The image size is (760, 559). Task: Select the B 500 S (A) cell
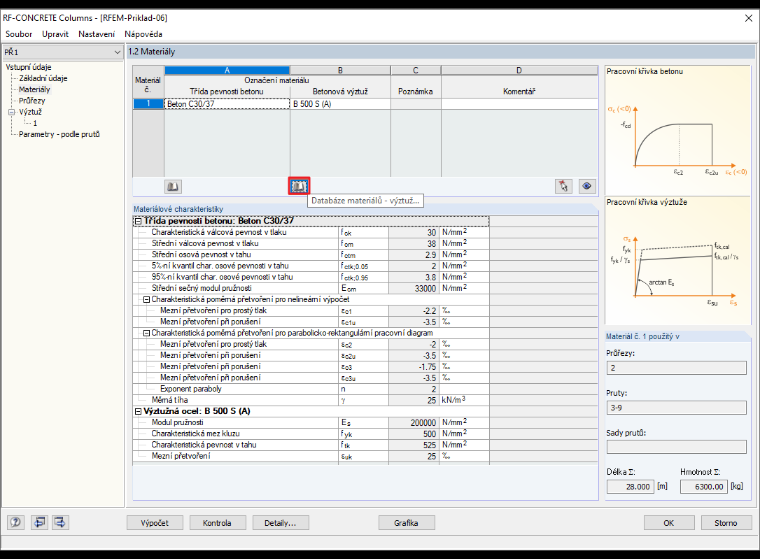point(340,104)
